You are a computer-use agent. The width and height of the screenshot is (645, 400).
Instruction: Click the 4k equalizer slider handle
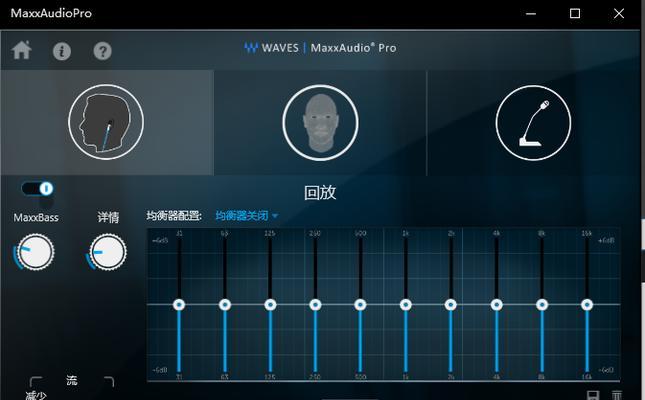497,305
